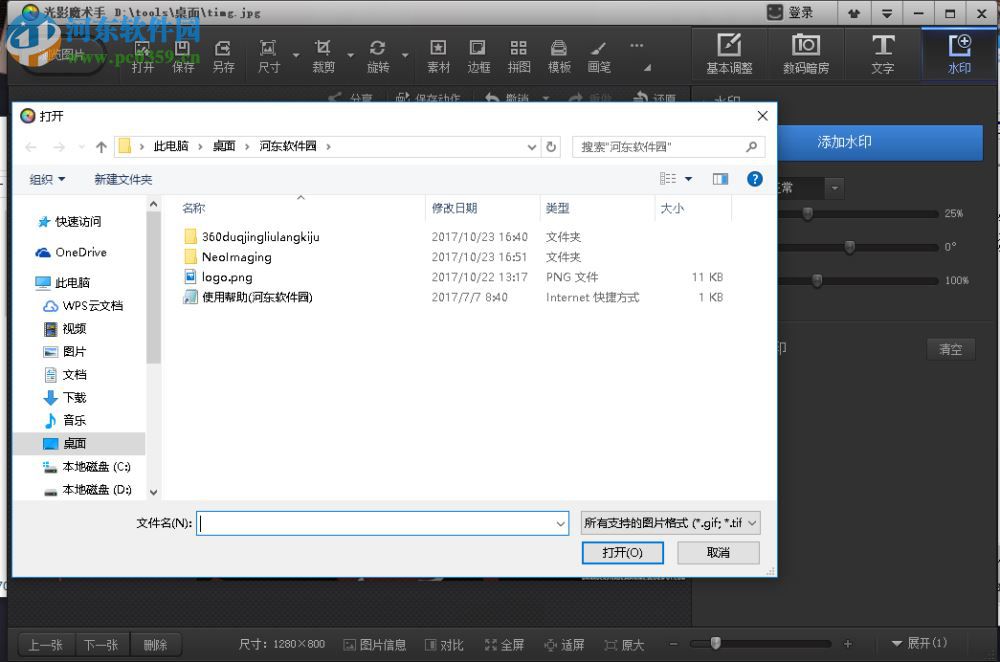Open the 桌面 folder in sidebar
The width and height of the screenshot is (1000, 662).
(75, 443)
